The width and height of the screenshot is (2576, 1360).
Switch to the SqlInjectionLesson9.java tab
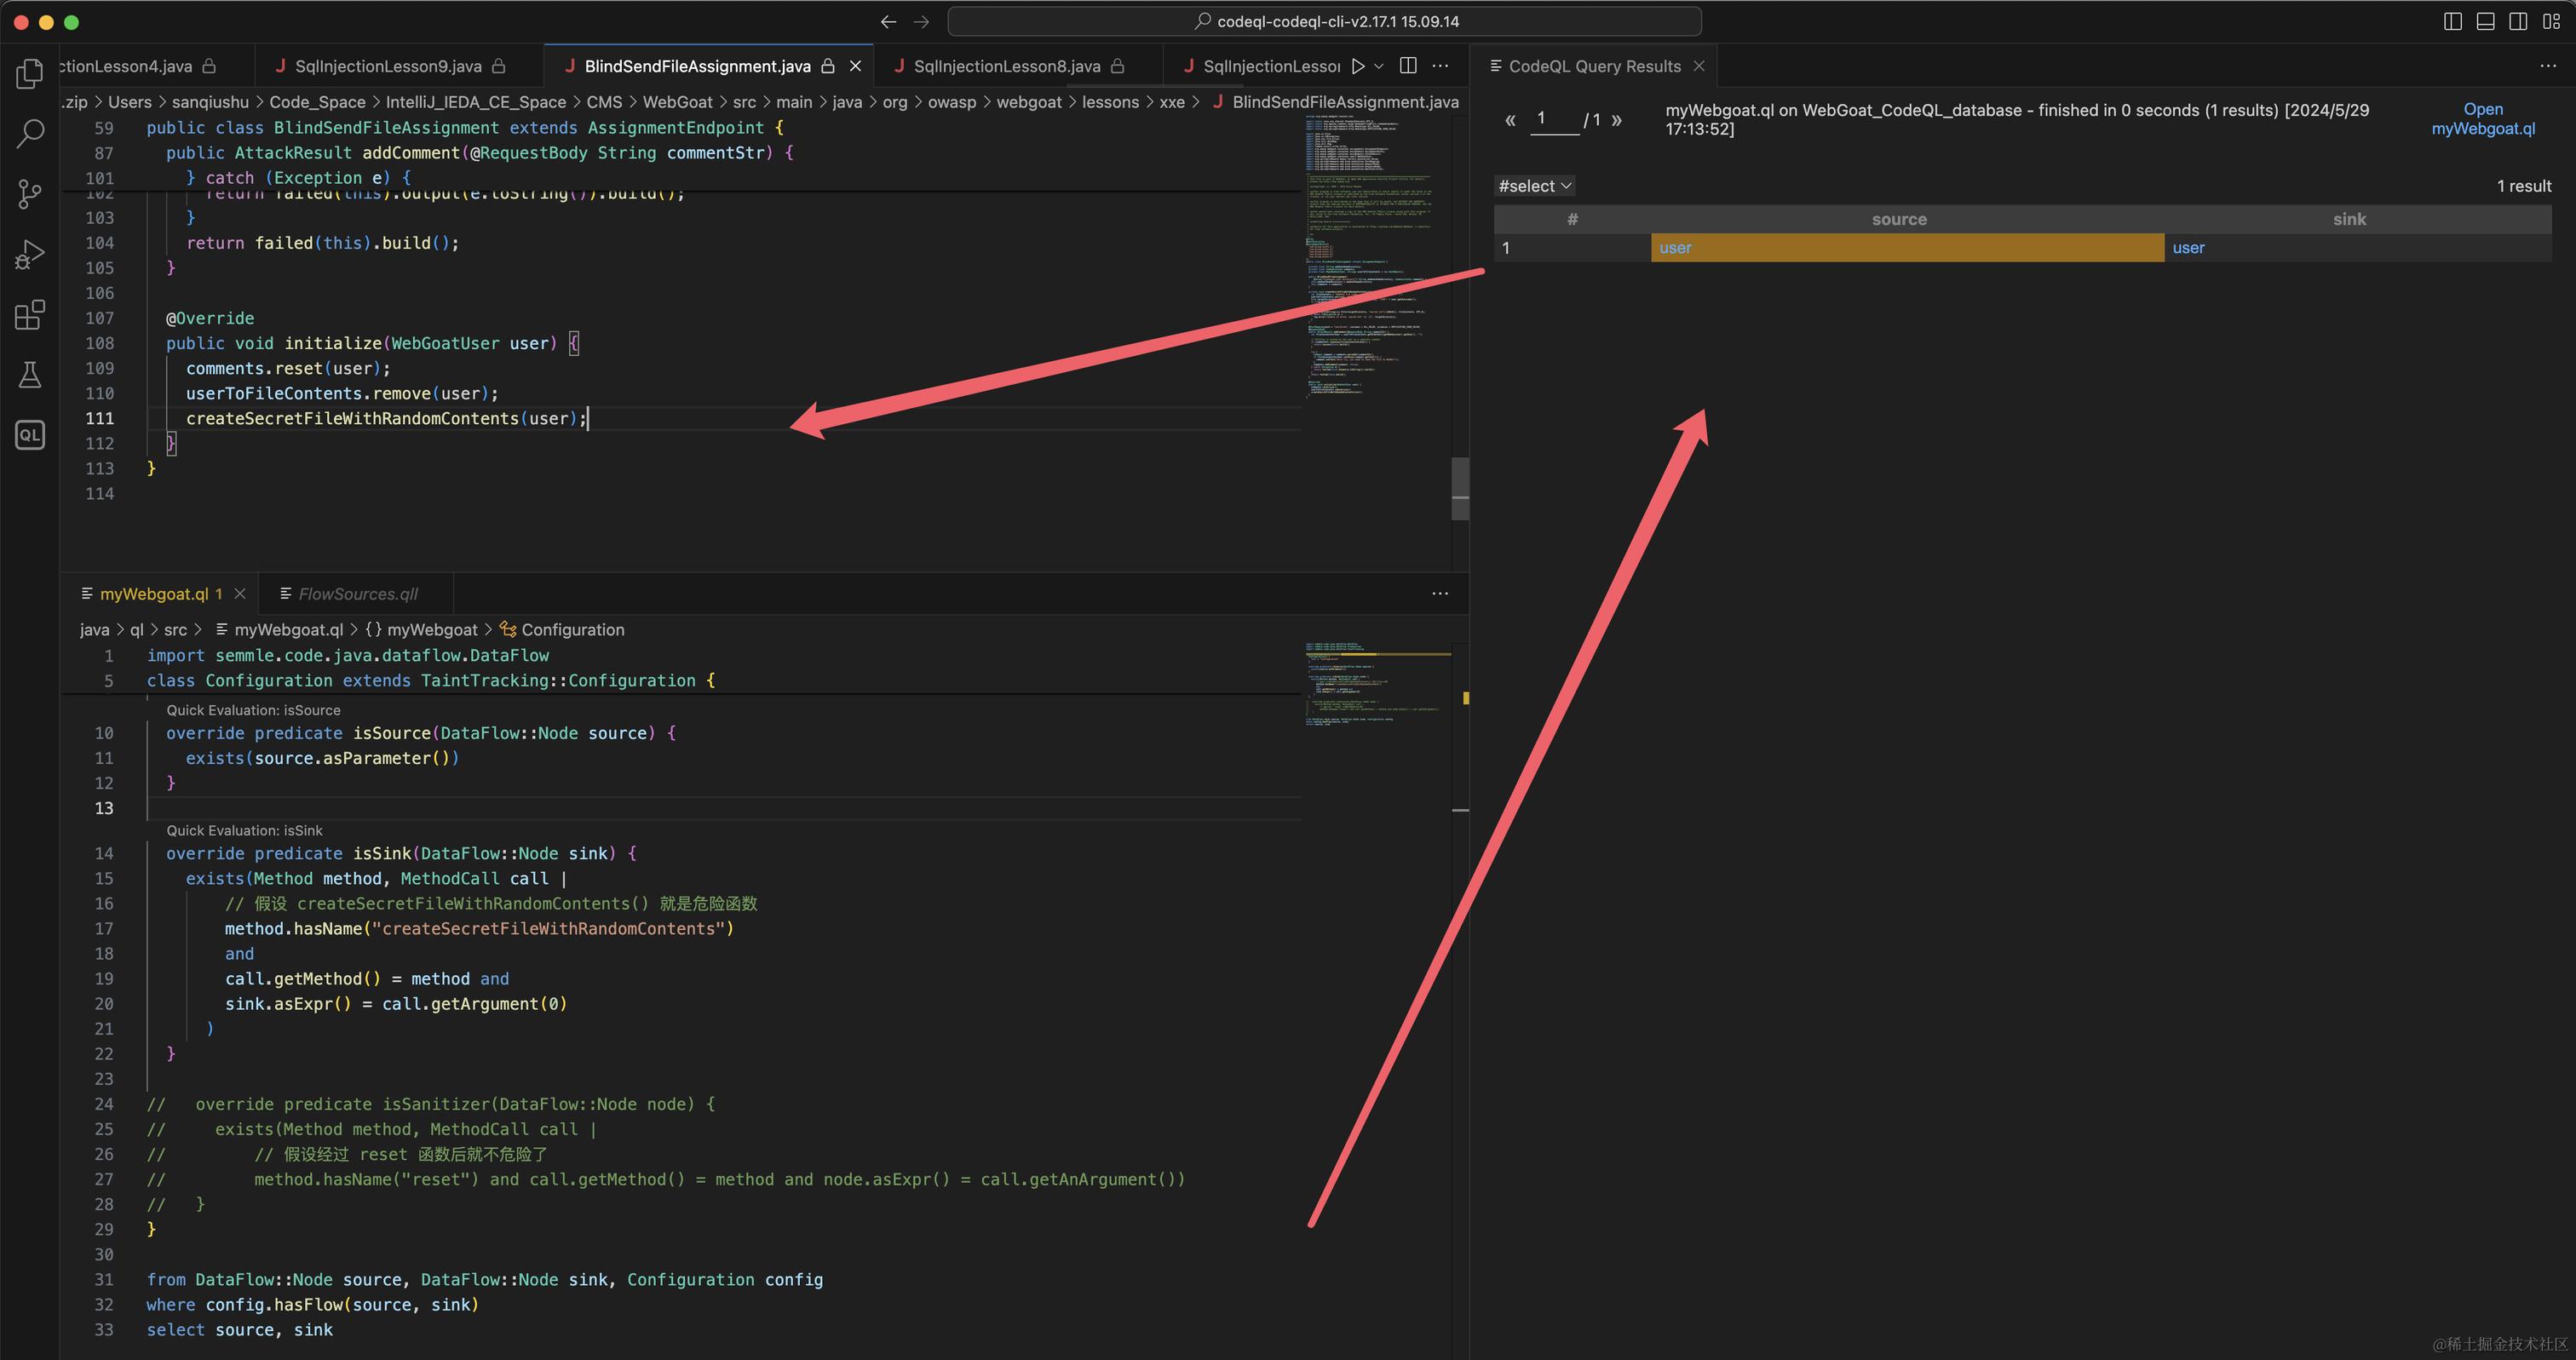(x=388, y=66)
